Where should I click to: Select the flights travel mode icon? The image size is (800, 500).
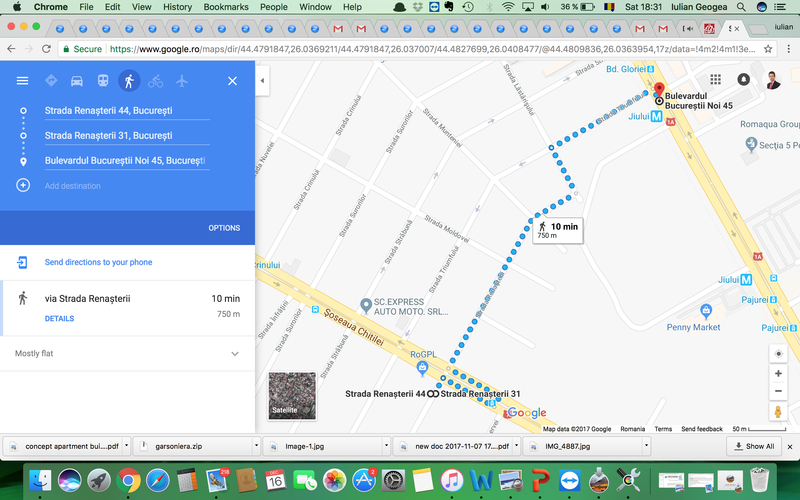181,81
